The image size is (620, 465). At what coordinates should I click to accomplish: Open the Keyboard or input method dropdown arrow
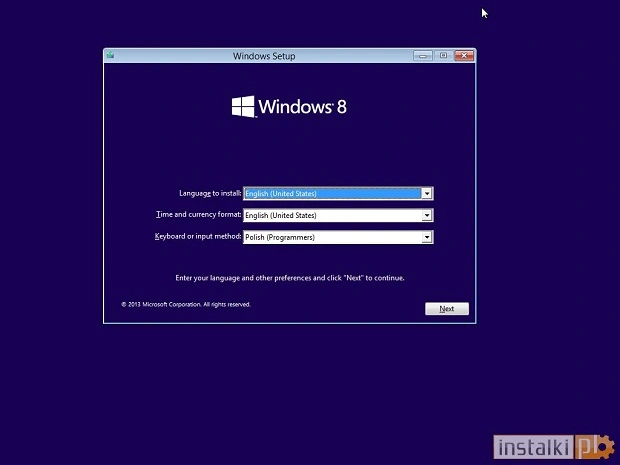click(x=427, y=237)
